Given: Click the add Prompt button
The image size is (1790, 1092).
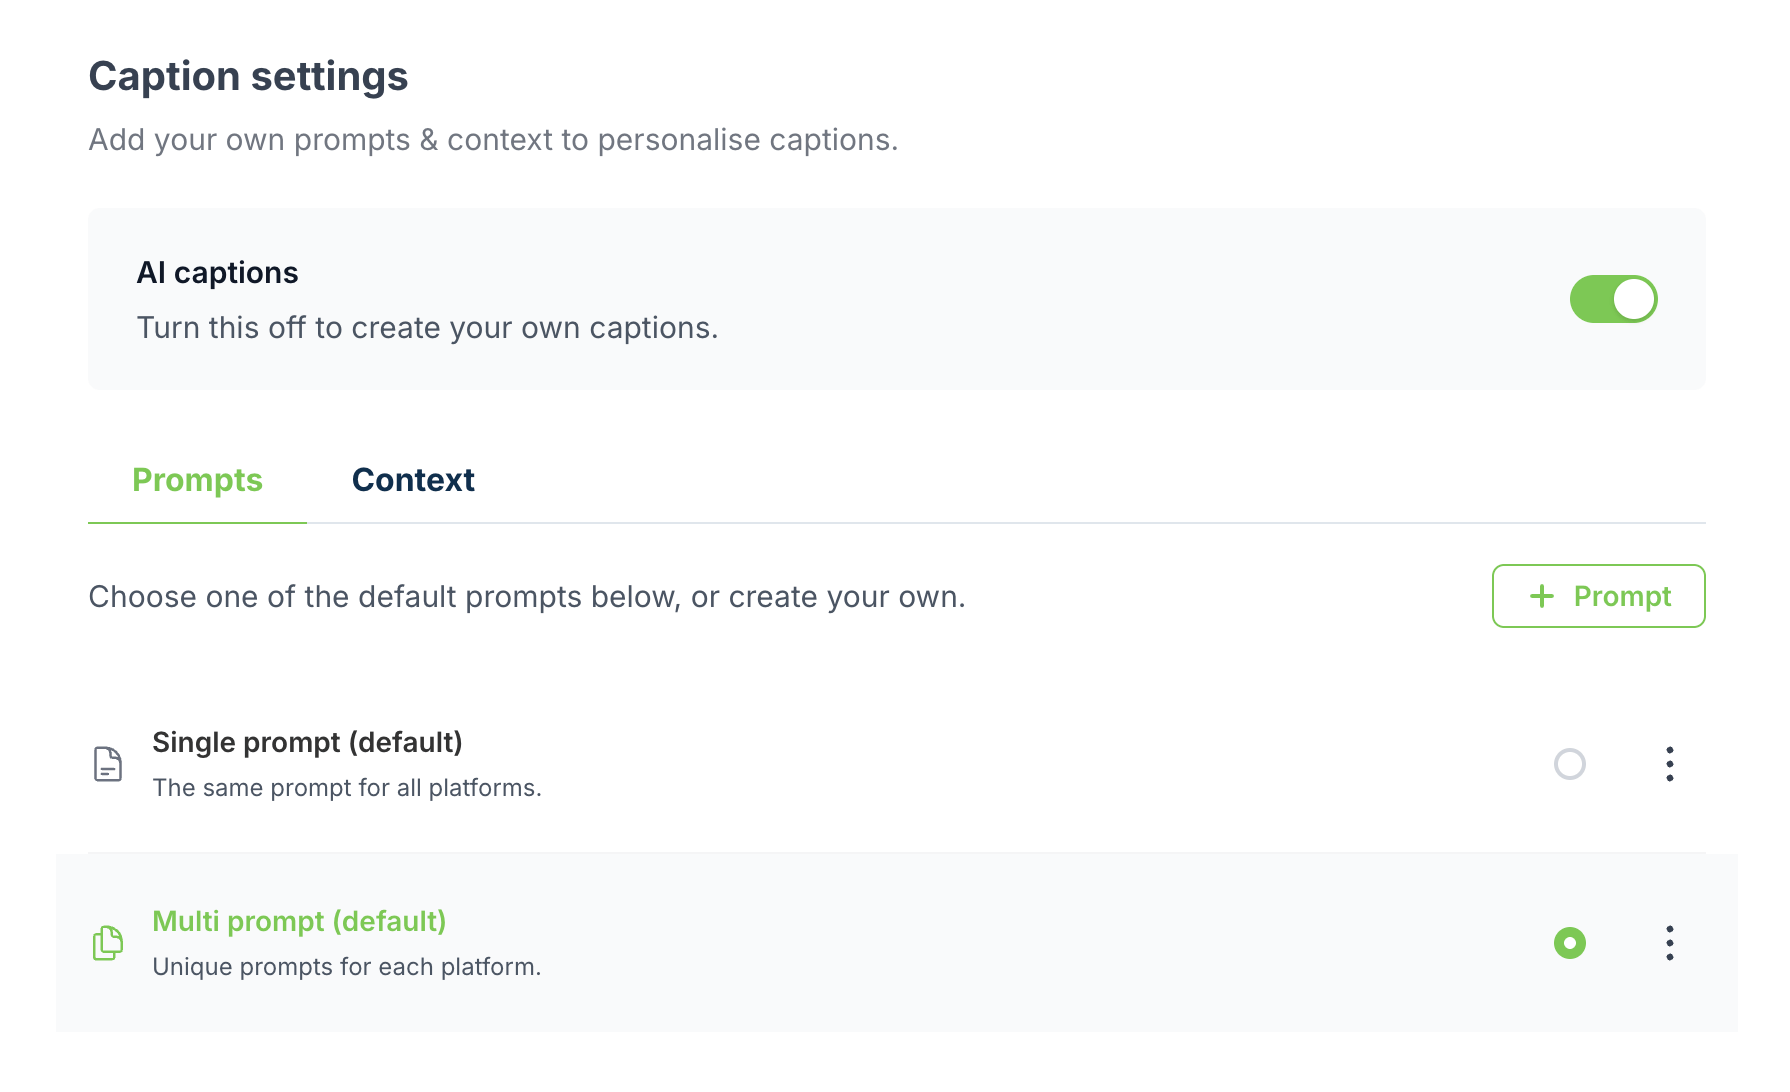Looking at the screenshot, I should 1598,596.
